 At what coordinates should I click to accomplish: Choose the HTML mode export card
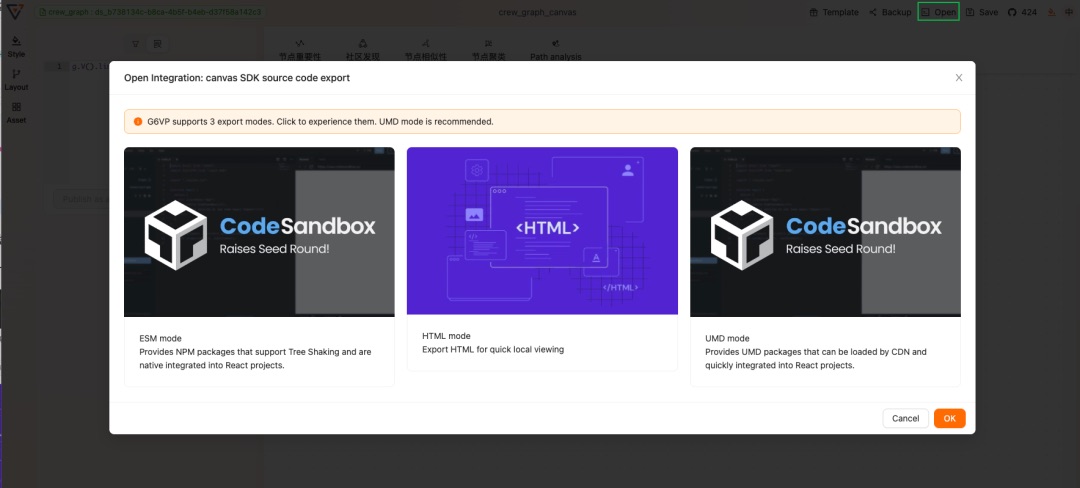click(x=542, y=258)
